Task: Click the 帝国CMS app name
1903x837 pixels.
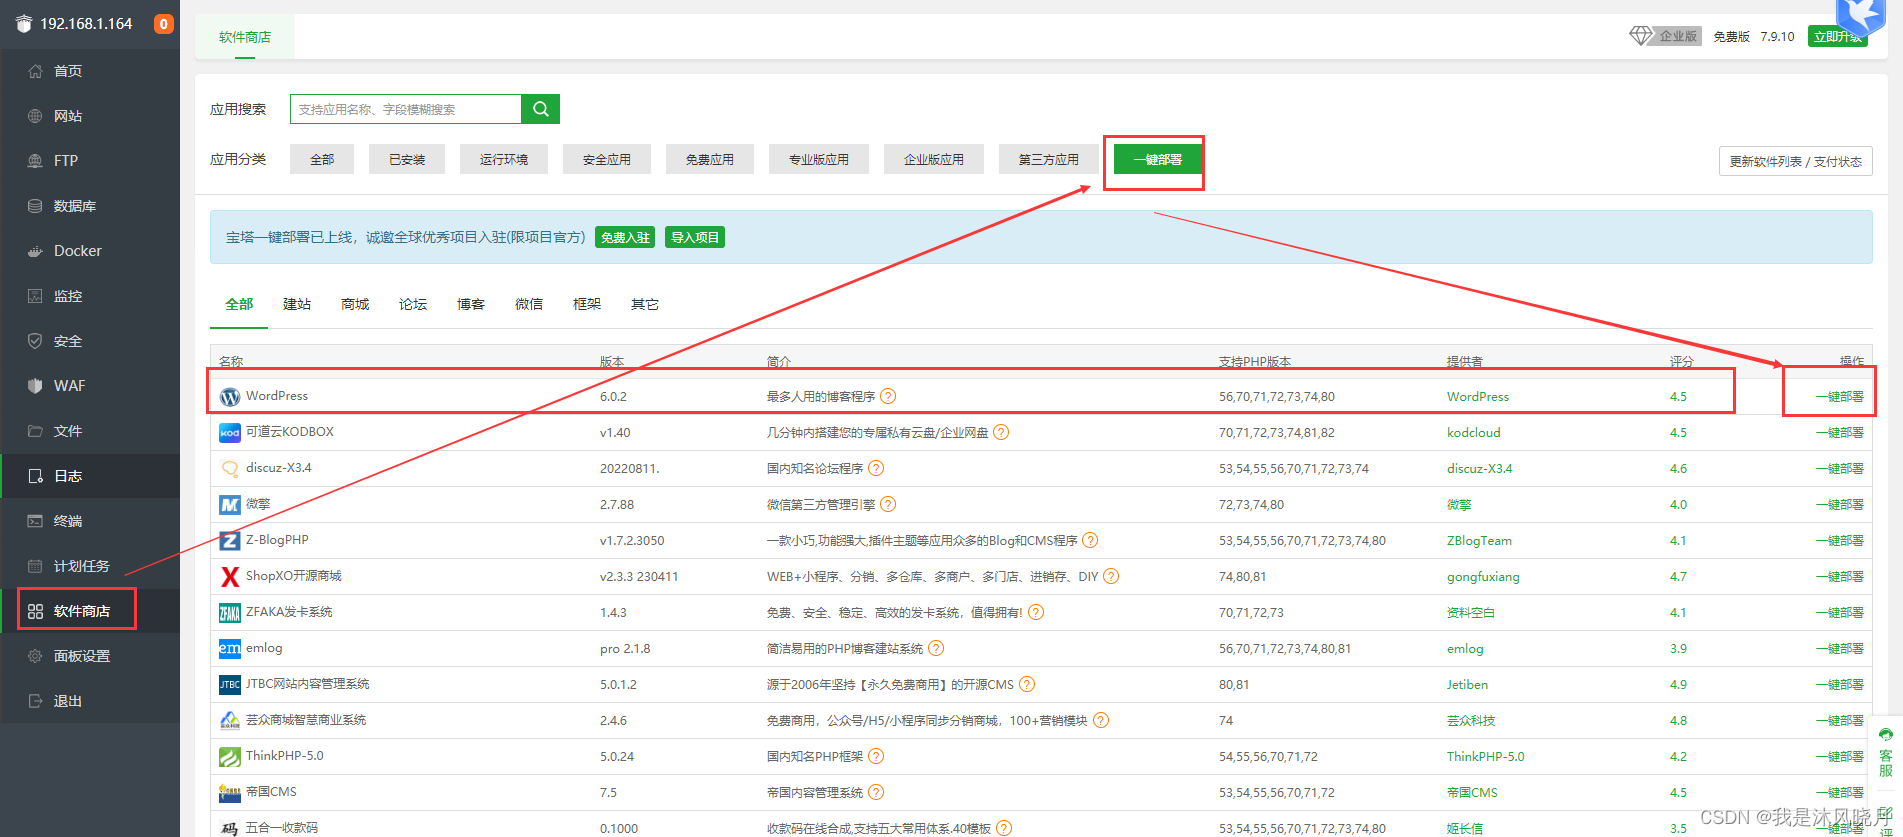Action: click(x=271, y=791)
